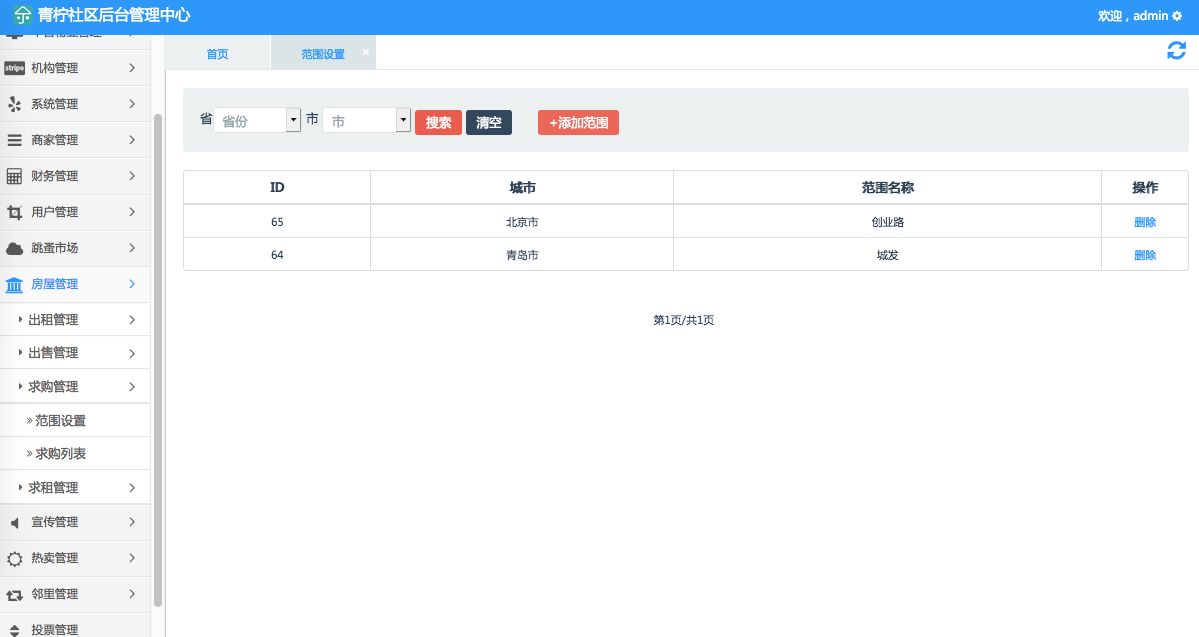Image resolution: width=1199 pixels, height=637 pixels.
Task: Click the 青柠社区后台管理中心 title
Action: tap(114, 15)
